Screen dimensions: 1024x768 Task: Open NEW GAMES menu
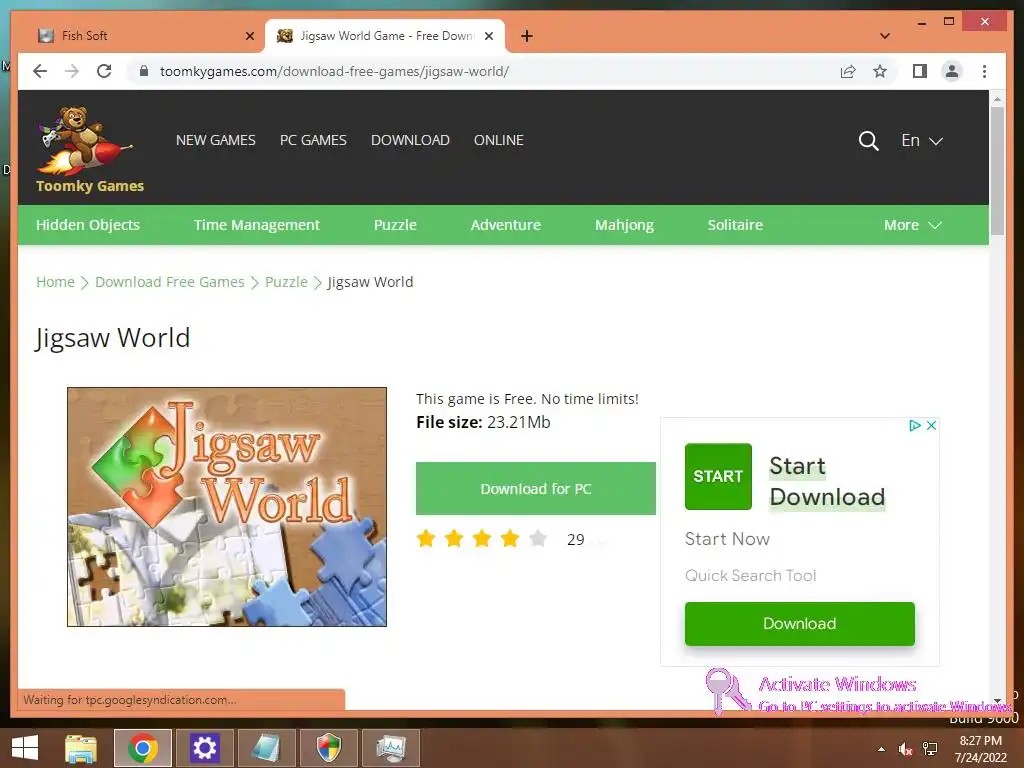pos(216,140)
